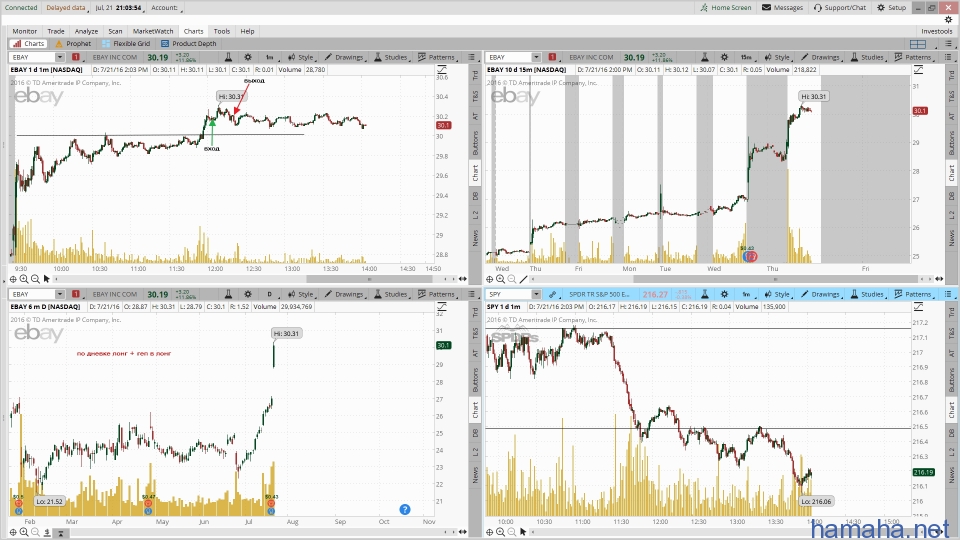Viewport: 960px width, 540px height.
Task: Open the list menu icon of top-left chart
Action: [x=471, y=57]
